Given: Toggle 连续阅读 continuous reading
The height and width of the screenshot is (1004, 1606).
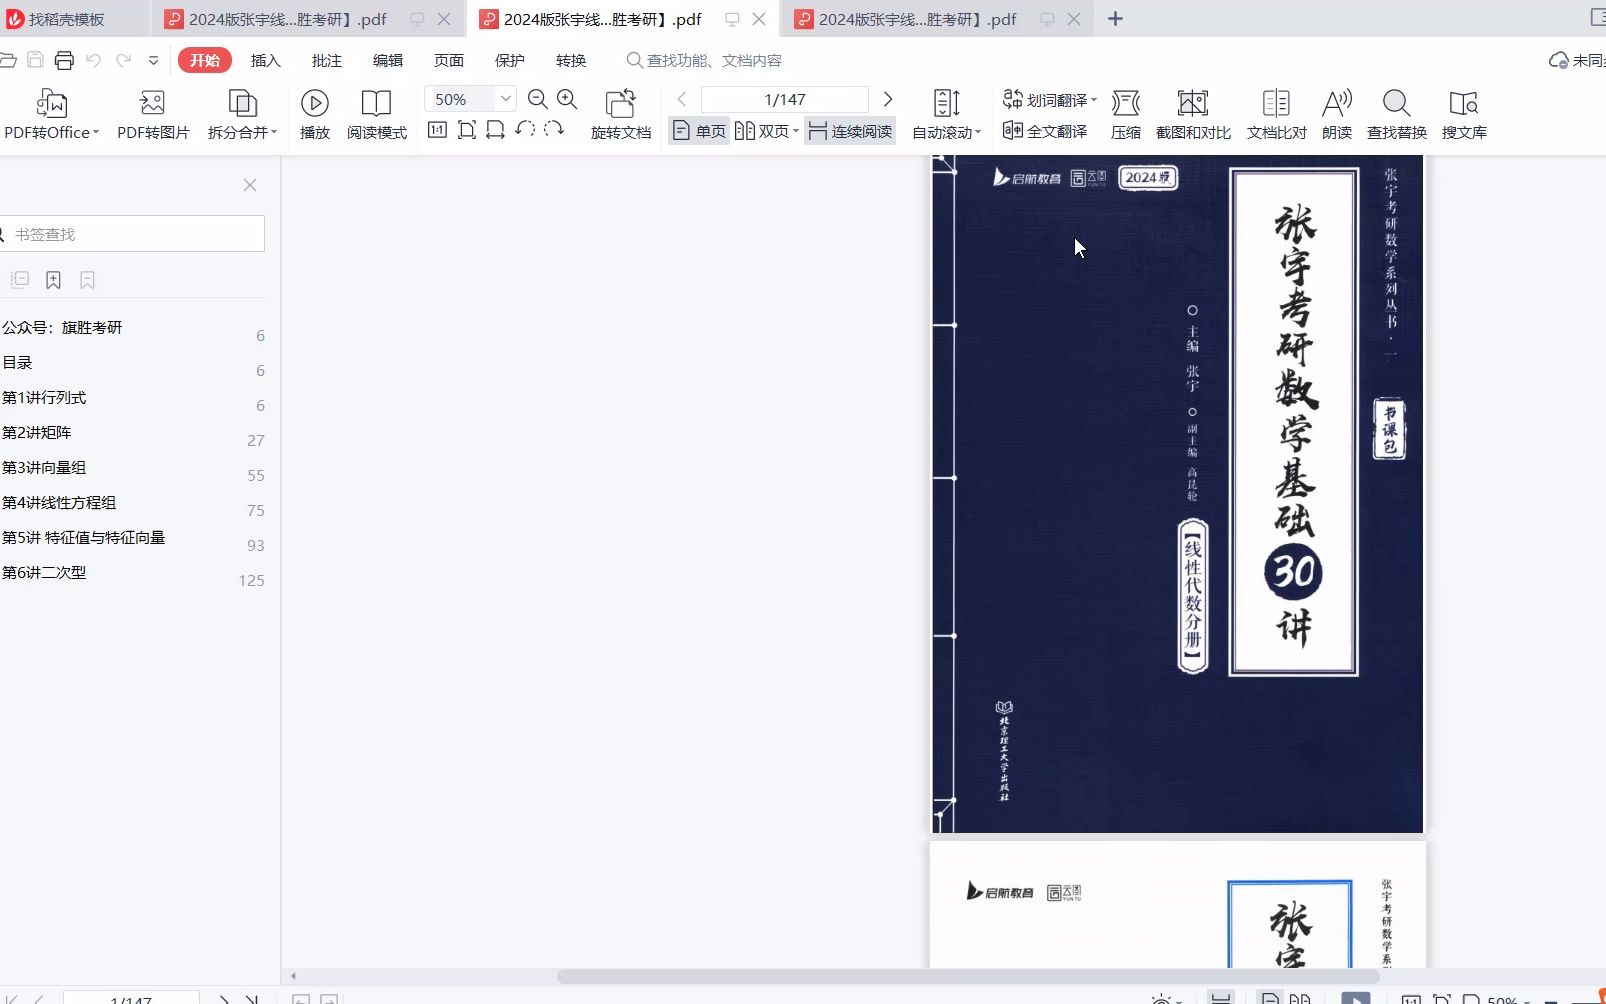Looking at the screenshot, I should click(x=850, y=131).
